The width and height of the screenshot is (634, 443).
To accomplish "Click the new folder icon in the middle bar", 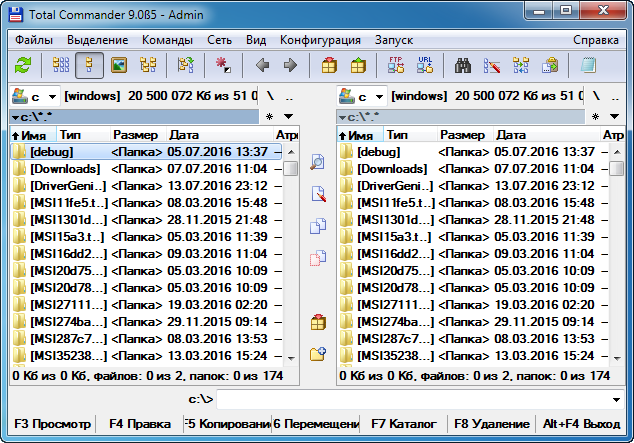I will tap(318, 353).
